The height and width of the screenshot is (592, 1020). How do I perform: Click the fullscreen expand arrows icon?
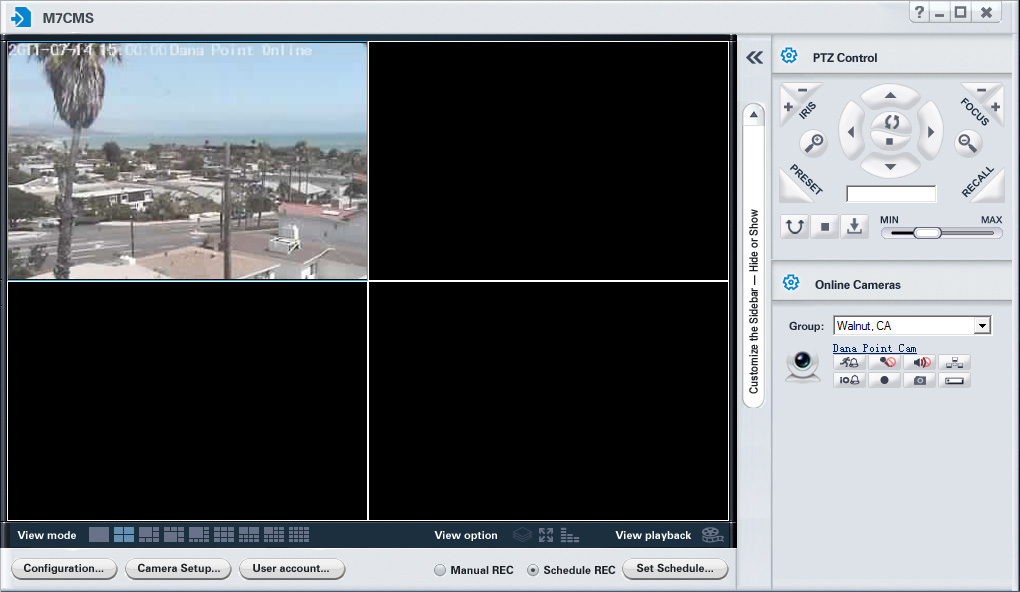click(546, 535)
